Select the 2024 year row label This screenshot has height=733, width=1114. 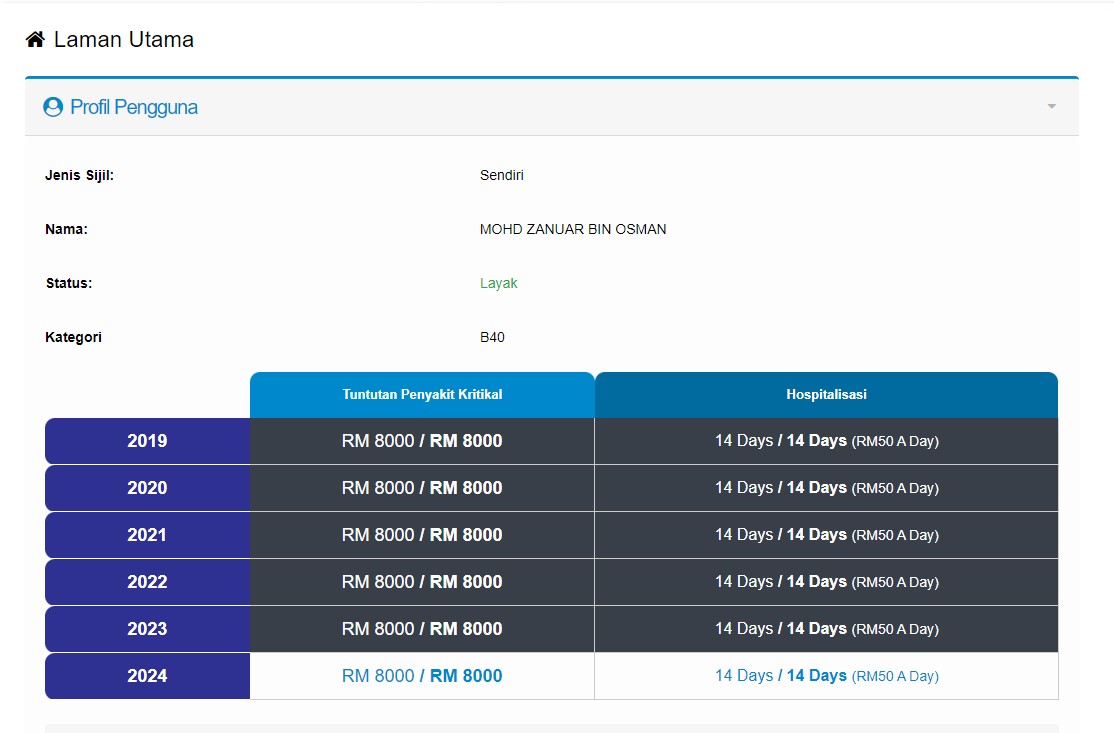tap(147, 675)
